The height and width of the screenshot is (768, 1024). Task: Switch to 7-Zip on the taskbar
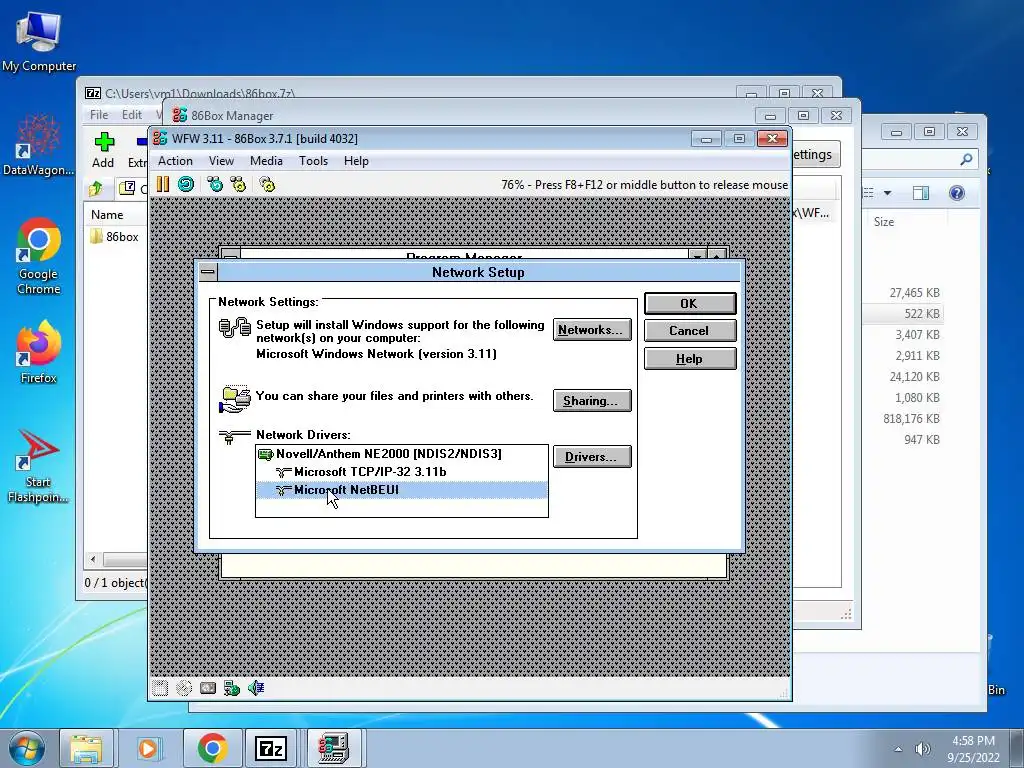tap(272, 748)
